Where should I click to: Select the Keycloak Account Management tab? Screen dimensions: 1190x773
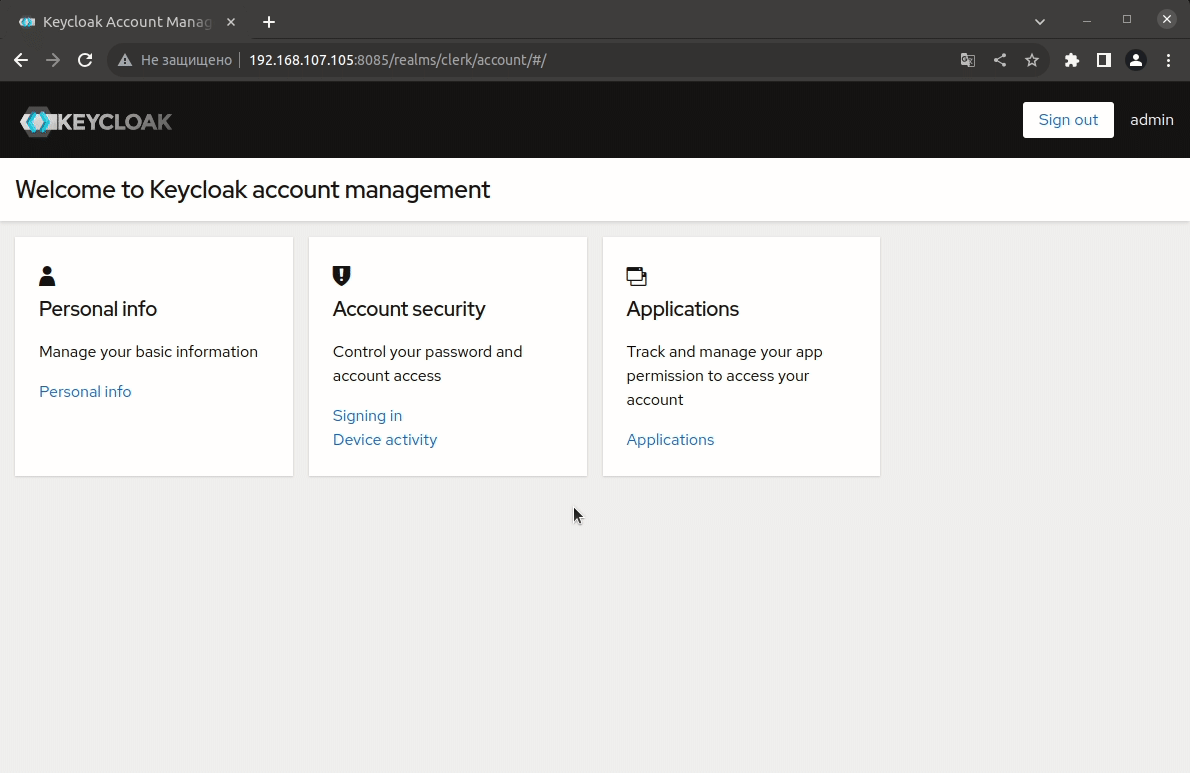point(127,22)
